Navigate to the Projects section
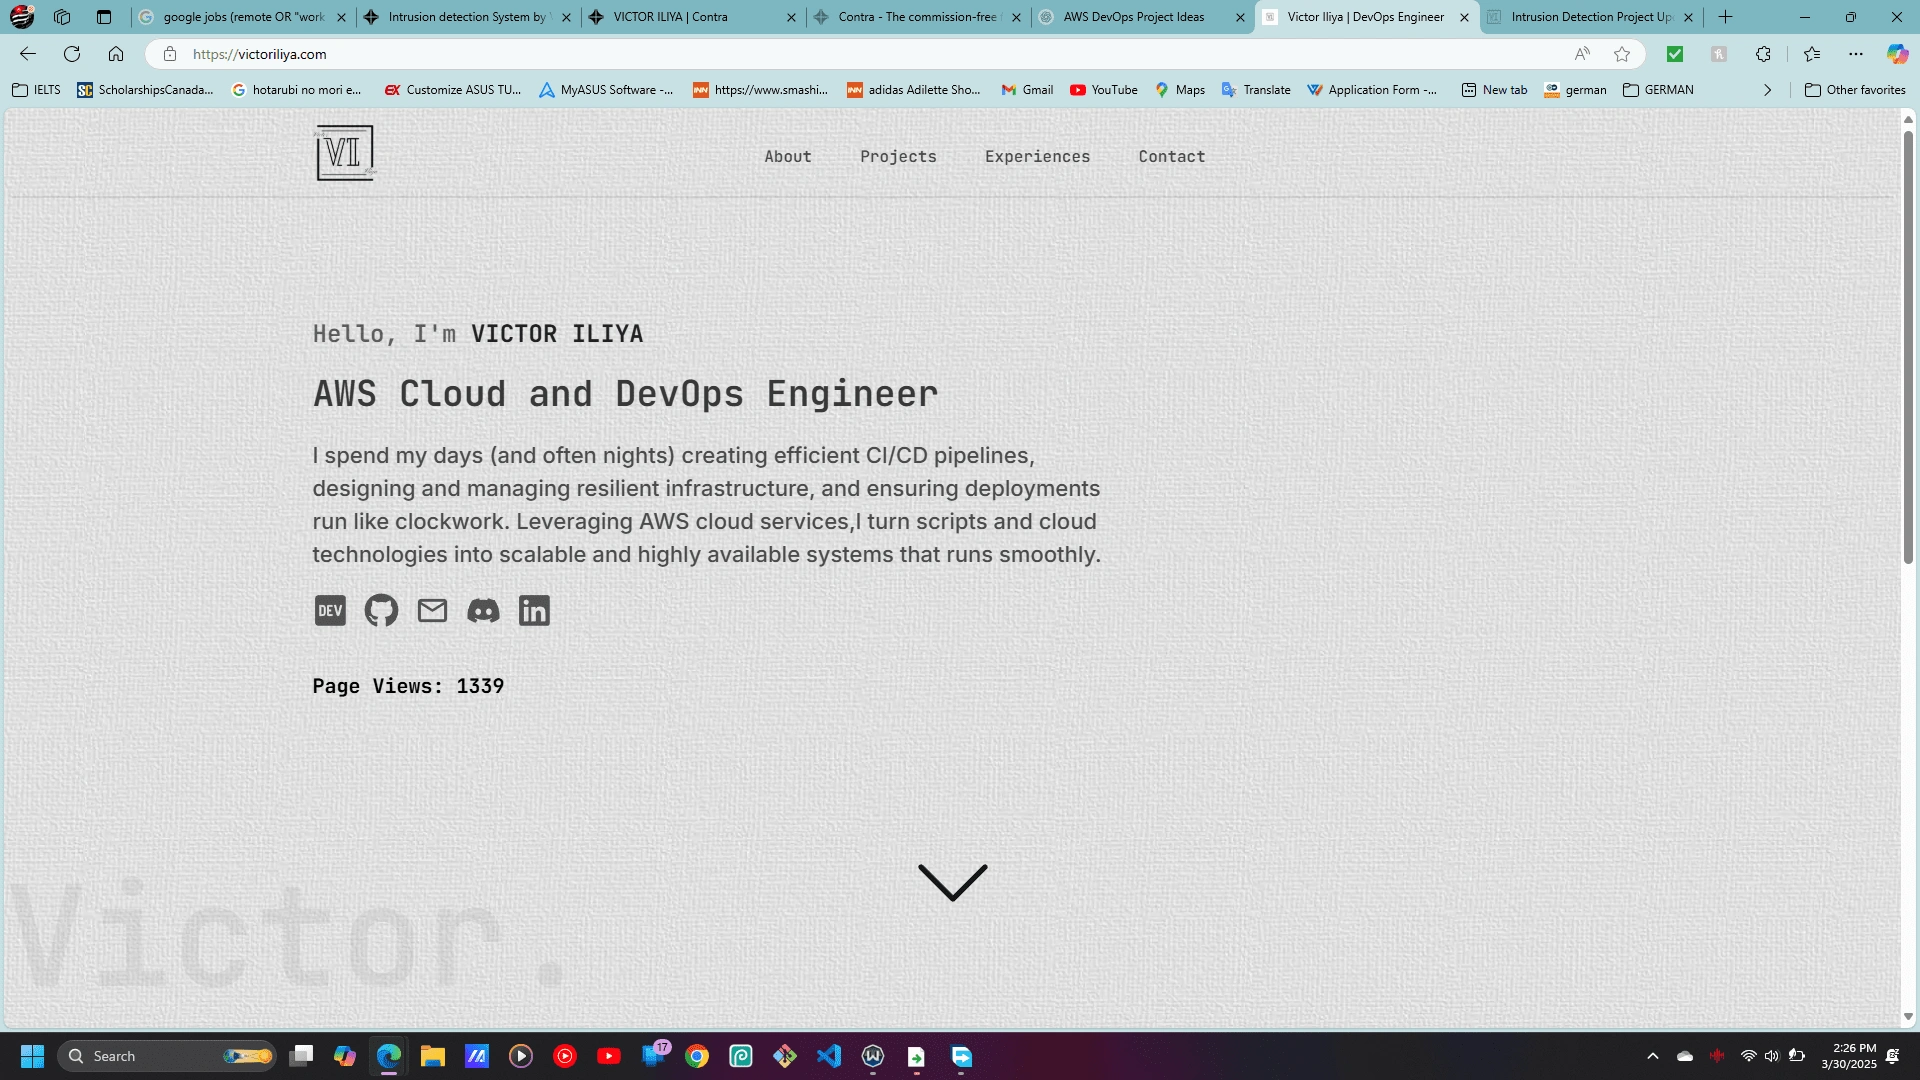The width and height of the screenshot is (1920, 1080). coord(898,157)
